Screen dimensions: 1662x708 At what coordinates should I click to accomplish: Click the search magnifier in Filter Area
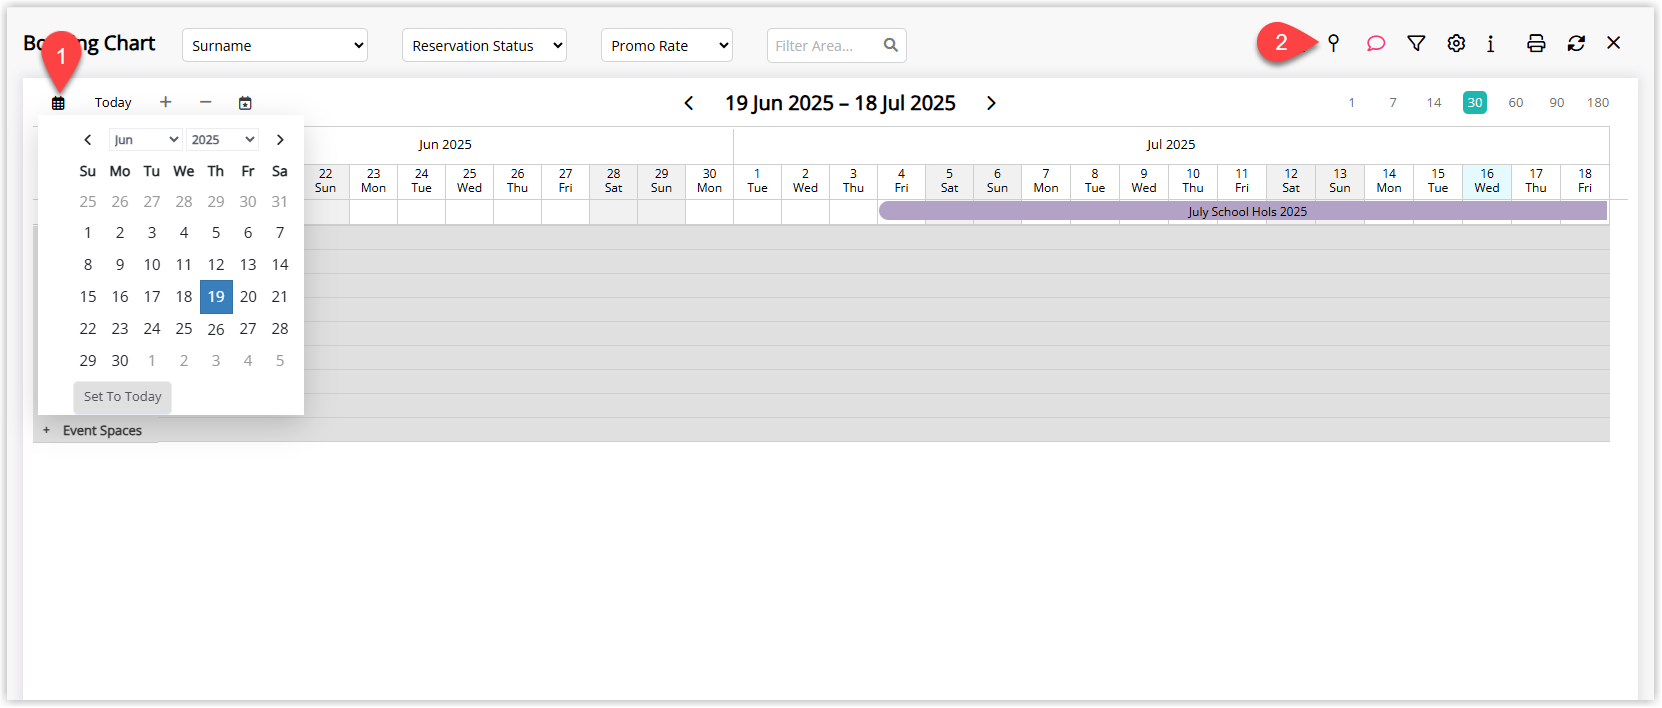click(890, 45)
